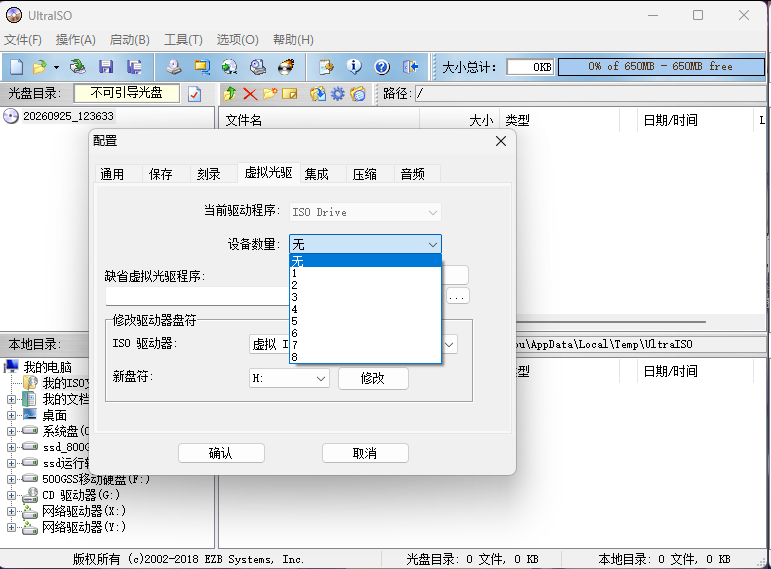Click the 取消 button
This screenshot has height=569, width=771.
(365, 453)
